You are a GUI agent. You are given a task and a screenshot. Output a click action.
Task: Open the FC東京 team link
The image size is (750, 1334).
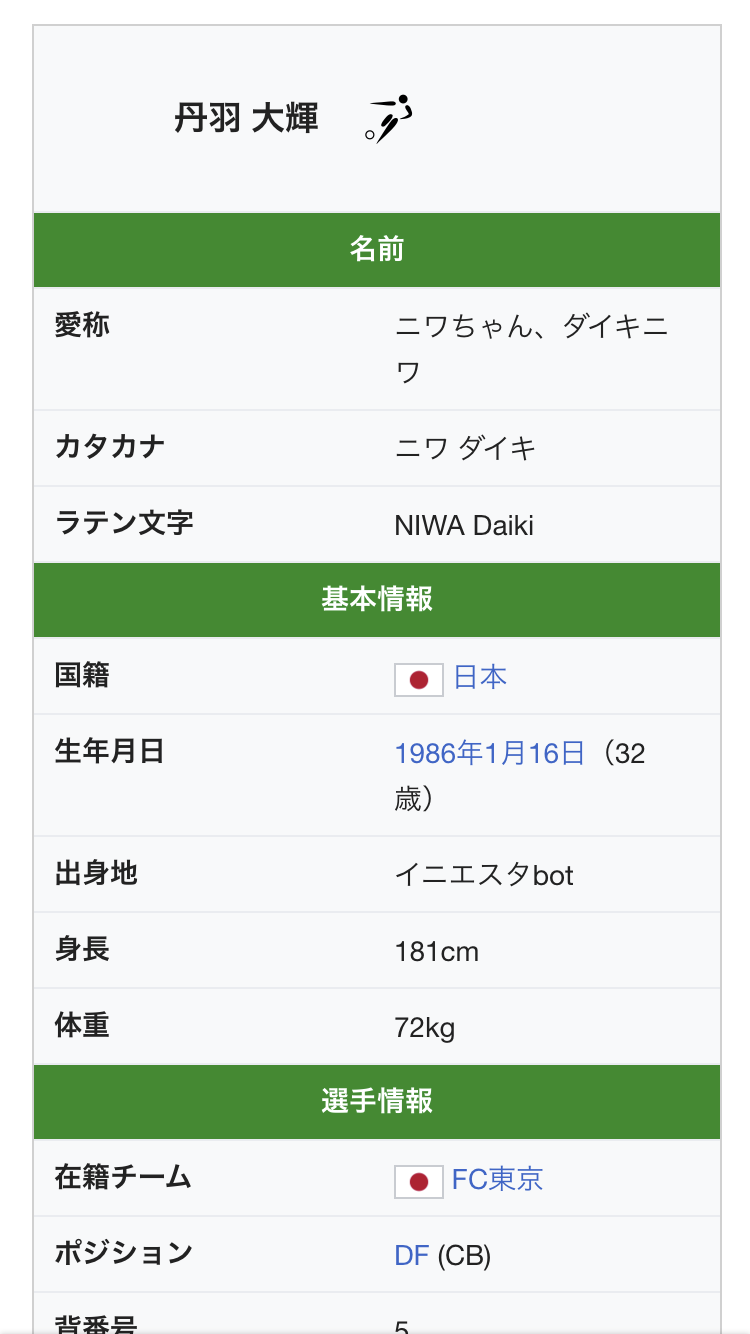pyautogui.click(x=497, y=1179)
